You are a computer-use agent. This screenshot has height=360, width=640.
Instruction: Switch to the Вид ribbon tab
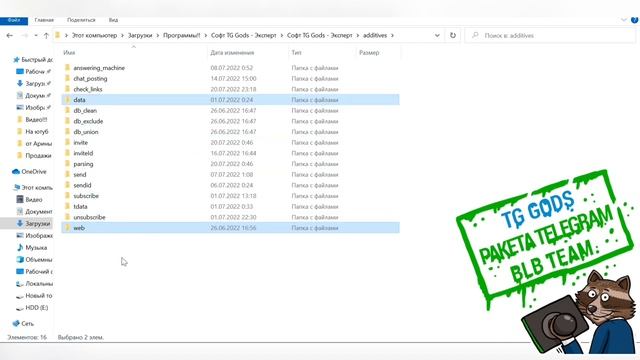tap(113, 20)
